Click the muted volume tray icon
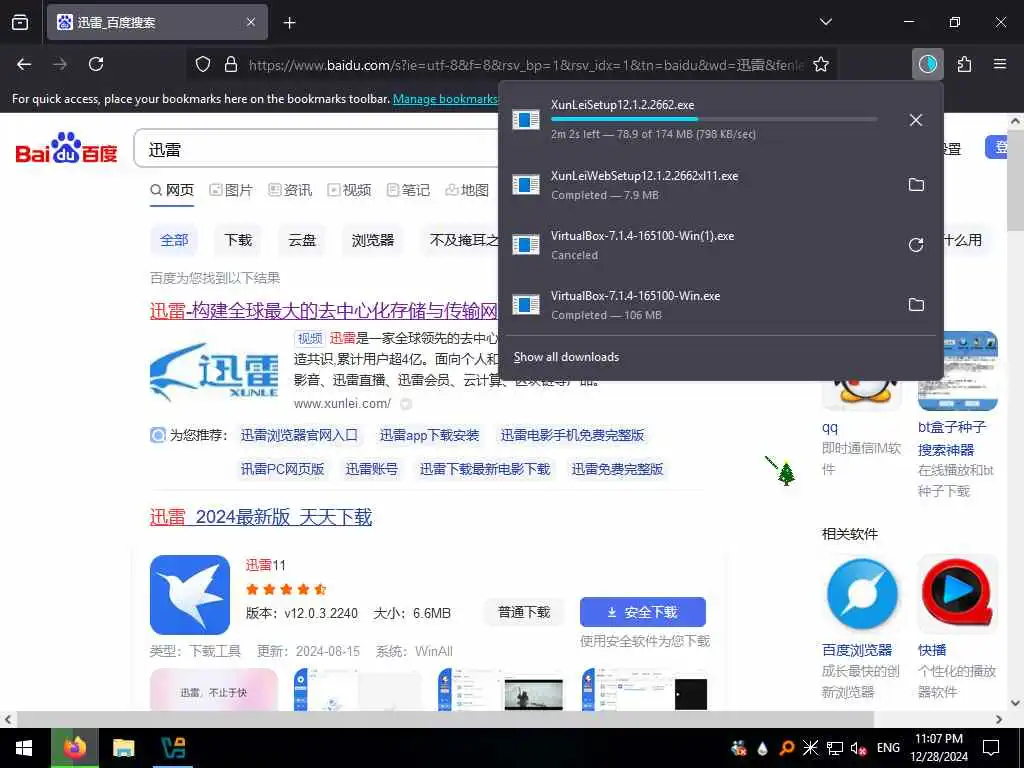 (858, 748)
